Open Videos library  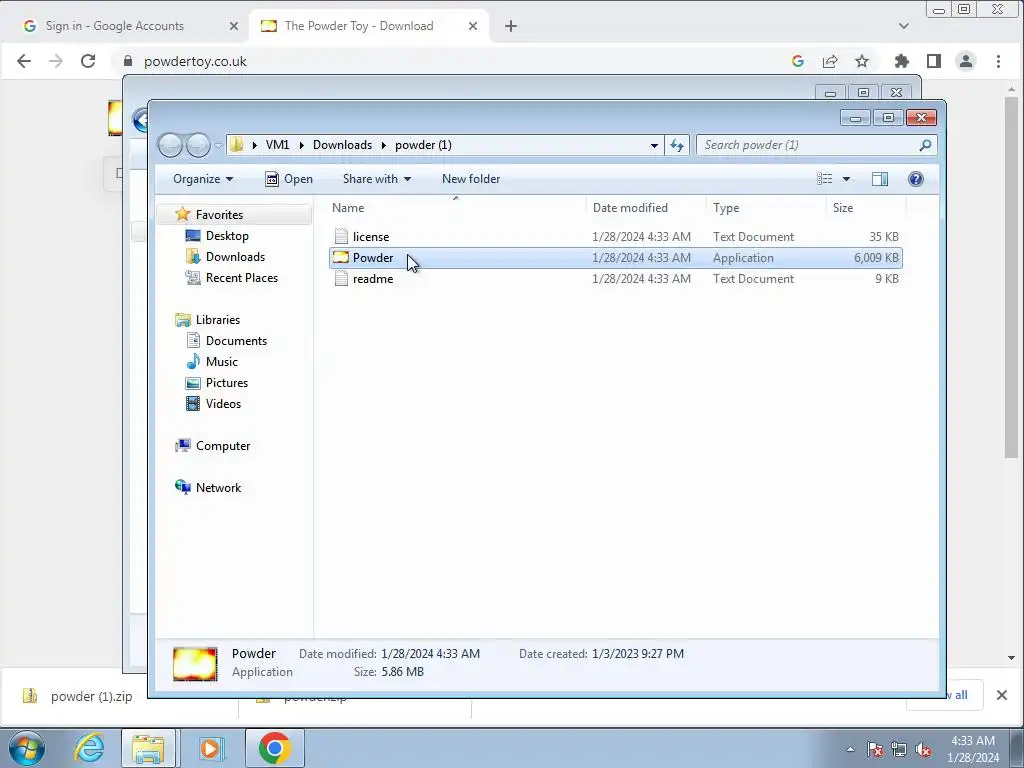pyautogui.click(x=223, y=404)
